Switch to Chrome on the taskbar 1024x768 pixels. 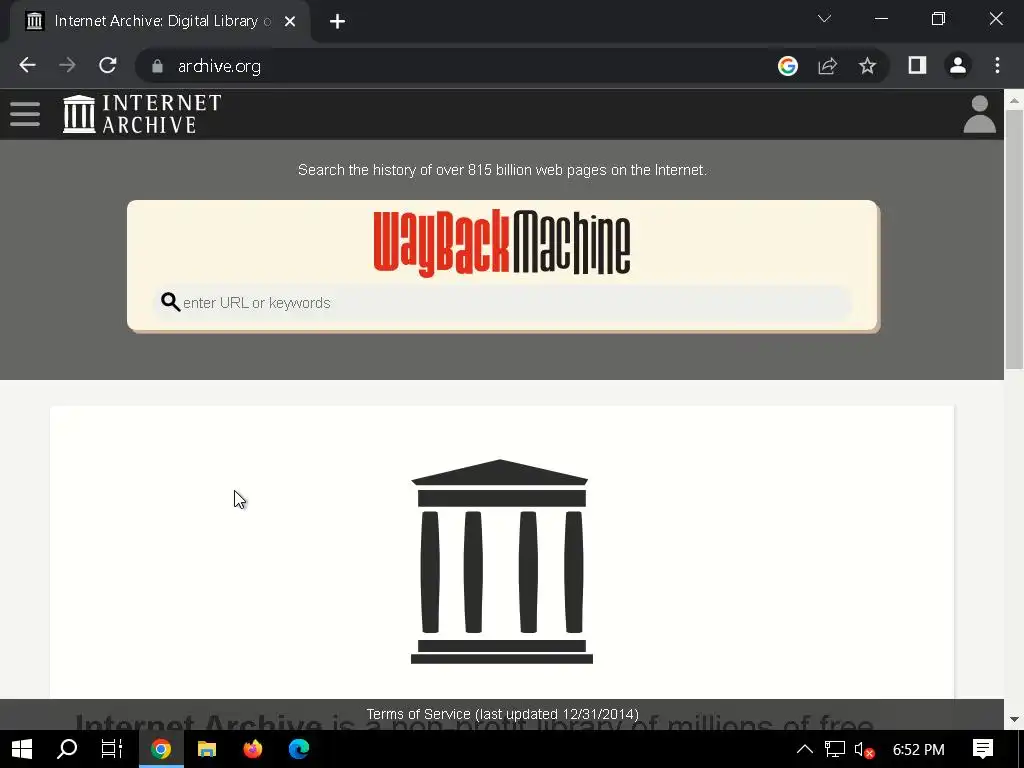pyautogui.click(x=161, y=749)
